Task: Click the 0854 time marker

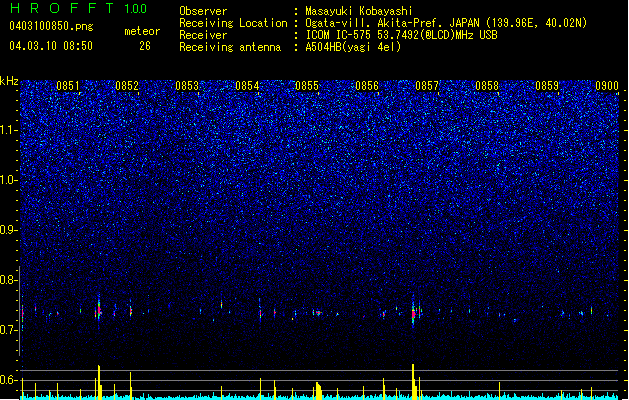Action: click(247, 86)
